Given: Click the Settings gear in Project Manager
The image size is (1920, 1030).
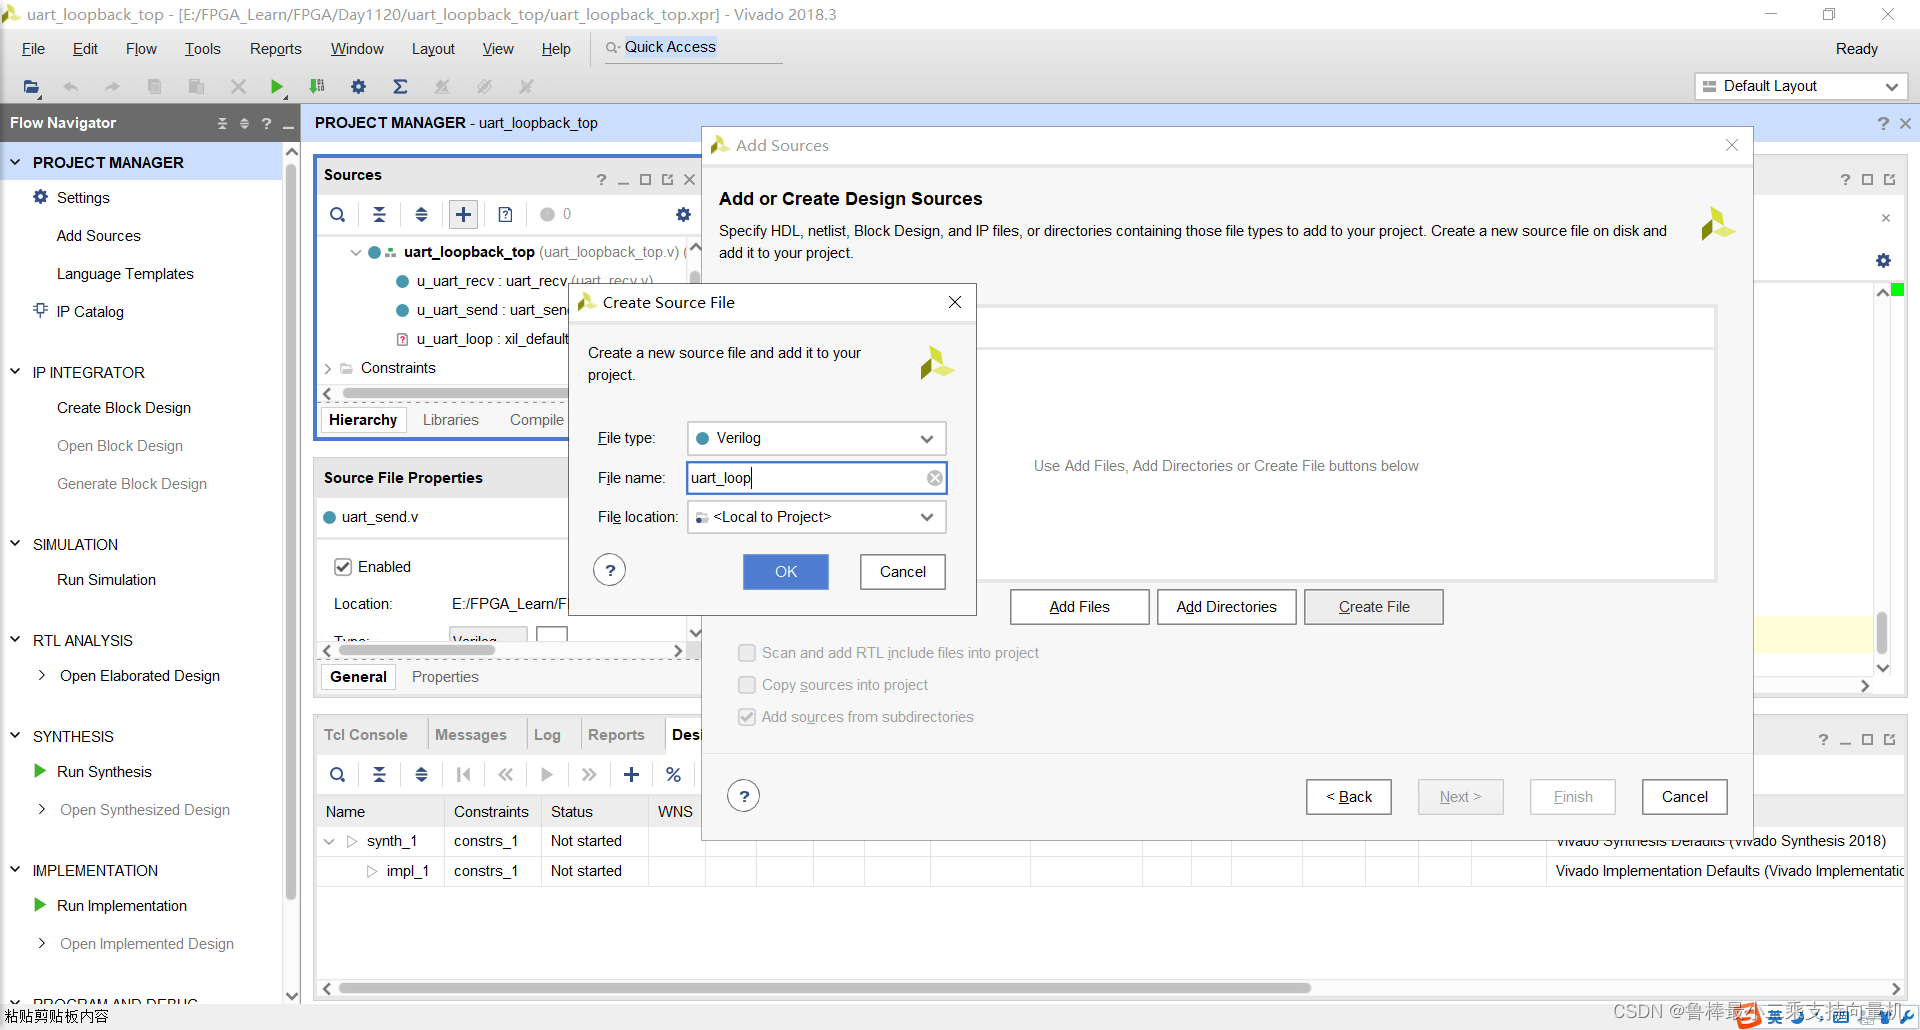Looking at the screenshot, I should click(x=40, y=197).
